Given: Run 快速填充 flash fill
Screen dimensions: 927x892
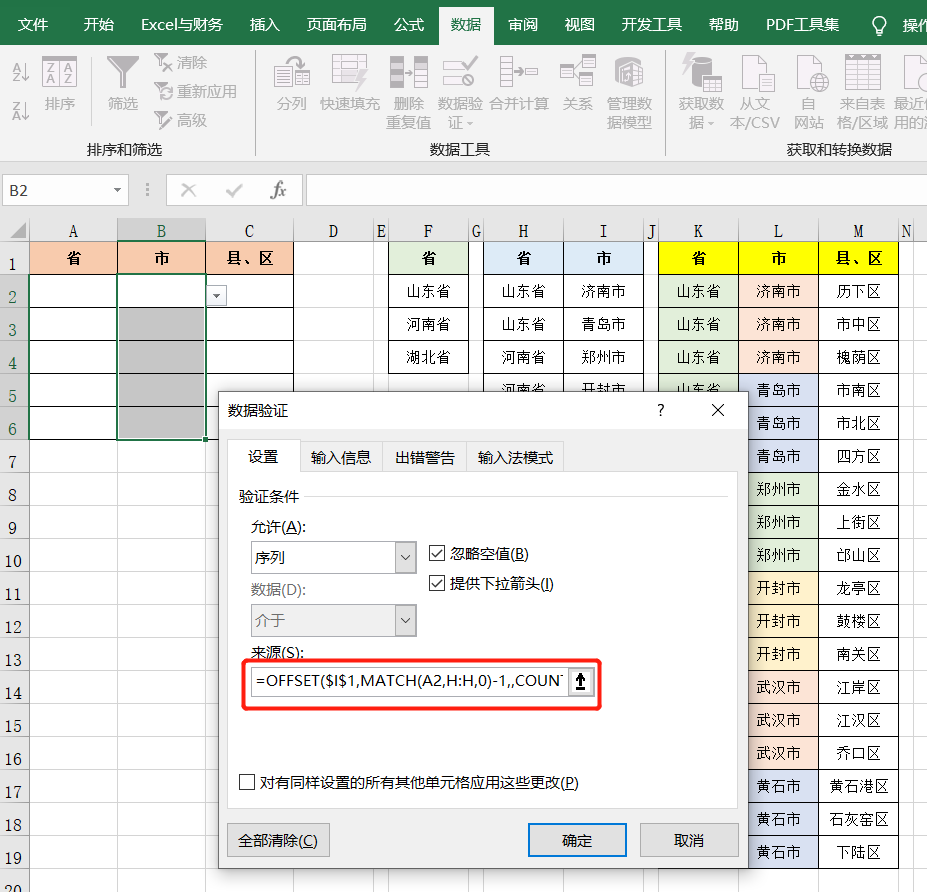Looking at the screenshot, I should click(x=349, y=85).
